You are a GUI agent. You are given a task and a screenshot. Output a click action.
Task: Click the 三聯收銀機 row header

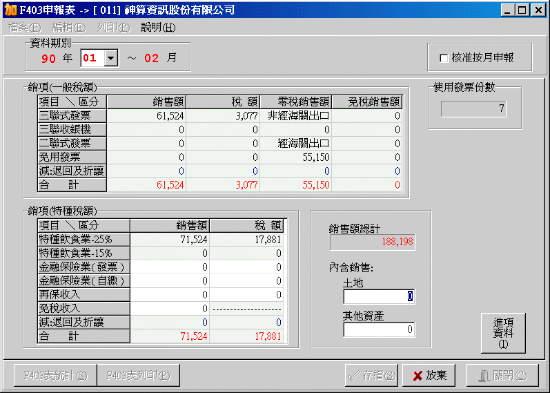[72, 129]
